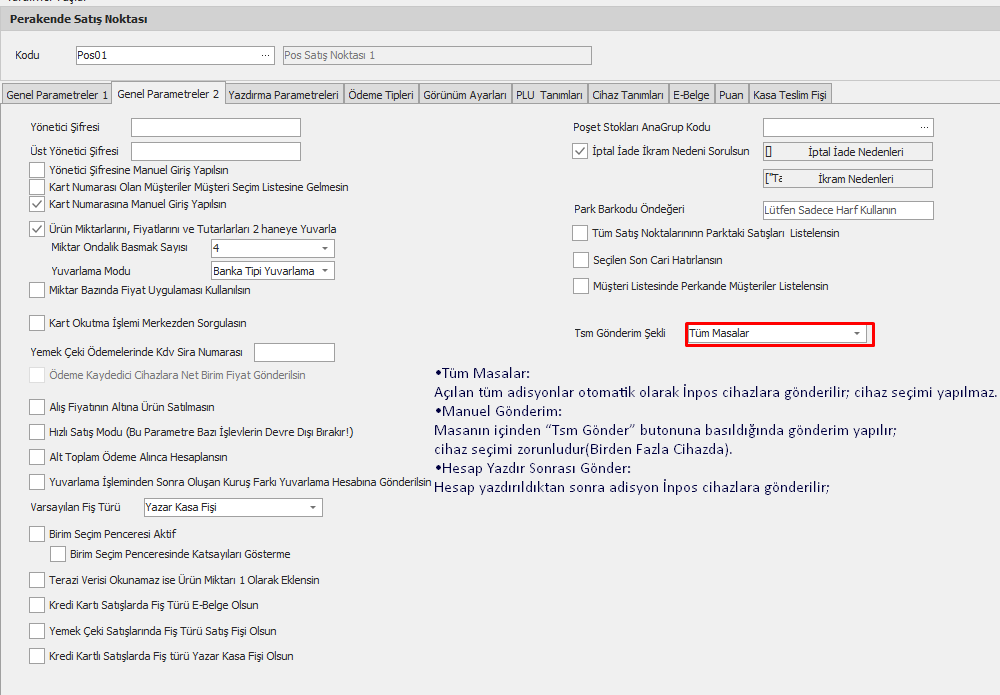This screenshot has width=1000, height=695.
Task: Toggle İptal İade İkram Nedeni Sorulsun checkbox
Action: tap(580, 152)
